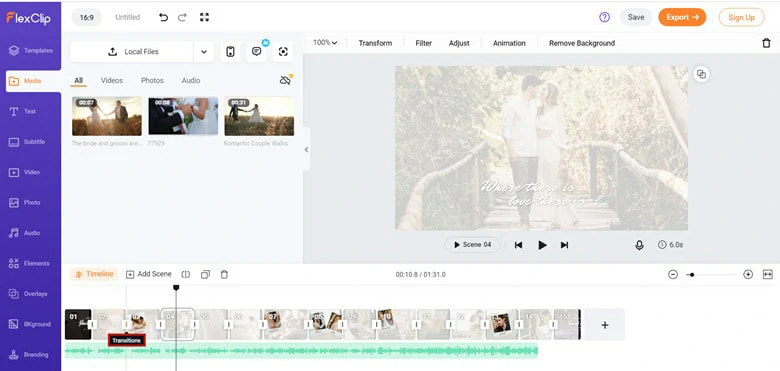This screenshot has height=371, width=780.
Task: Start screen recording icon
Action: [x=283, y=52]
